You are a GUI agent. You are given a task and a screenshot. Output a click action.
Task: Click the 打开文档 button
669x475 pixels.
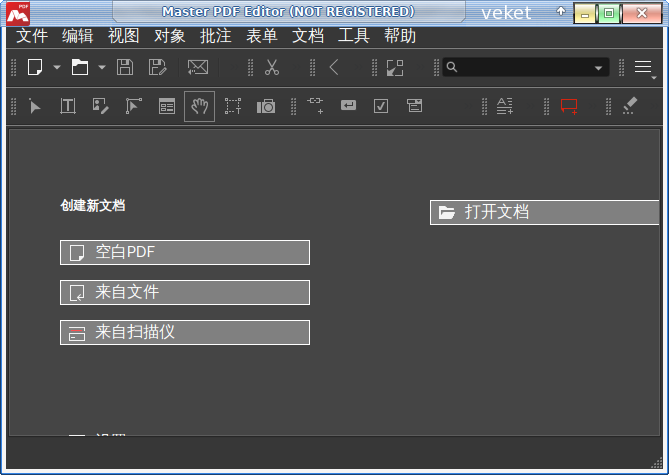pos(545,212)
